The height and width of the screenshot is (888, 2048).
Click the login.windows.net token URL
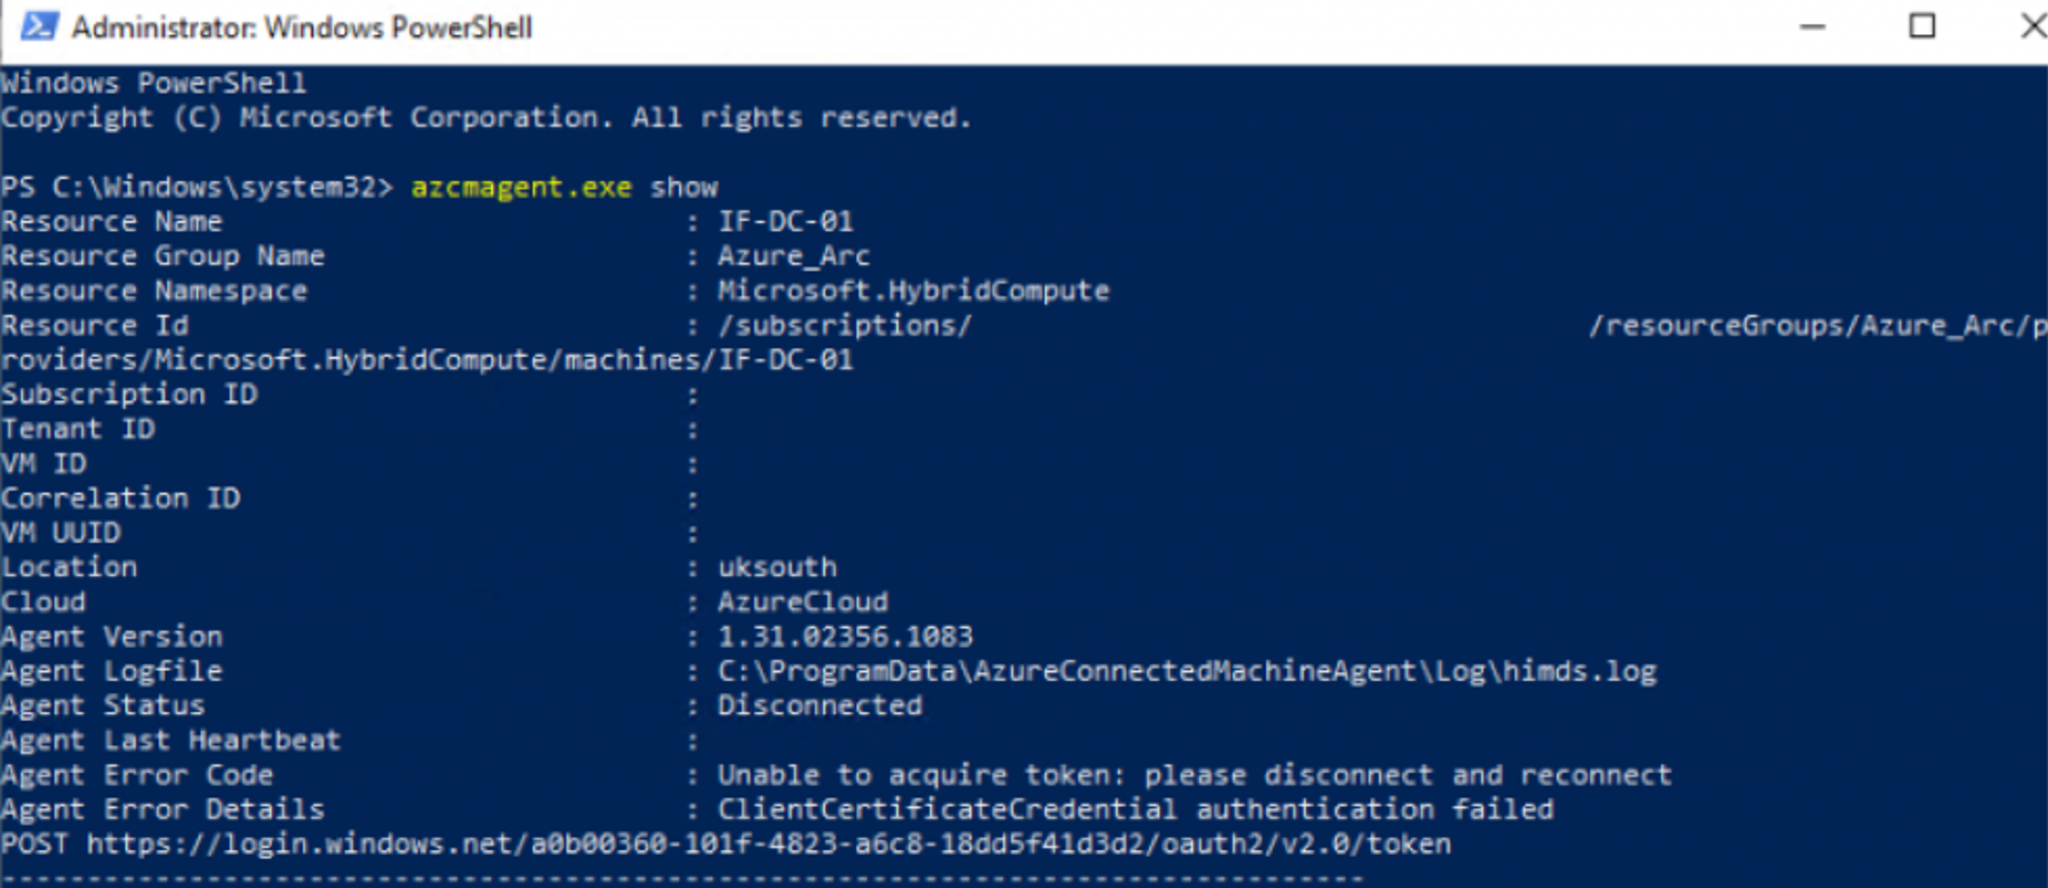tap(768, 844)
